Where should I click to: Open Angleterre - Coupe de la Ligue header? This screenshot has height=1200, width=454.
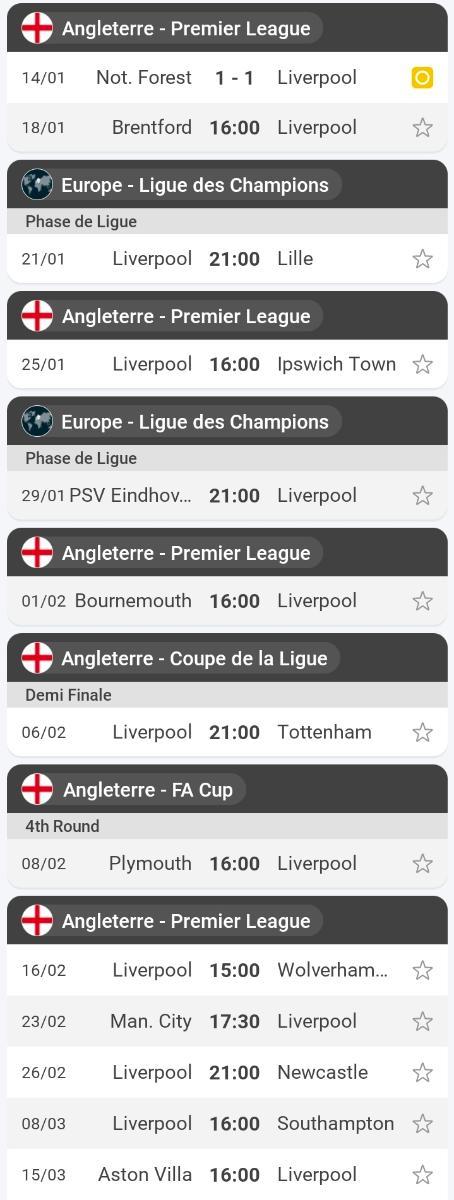click(227, 658)
